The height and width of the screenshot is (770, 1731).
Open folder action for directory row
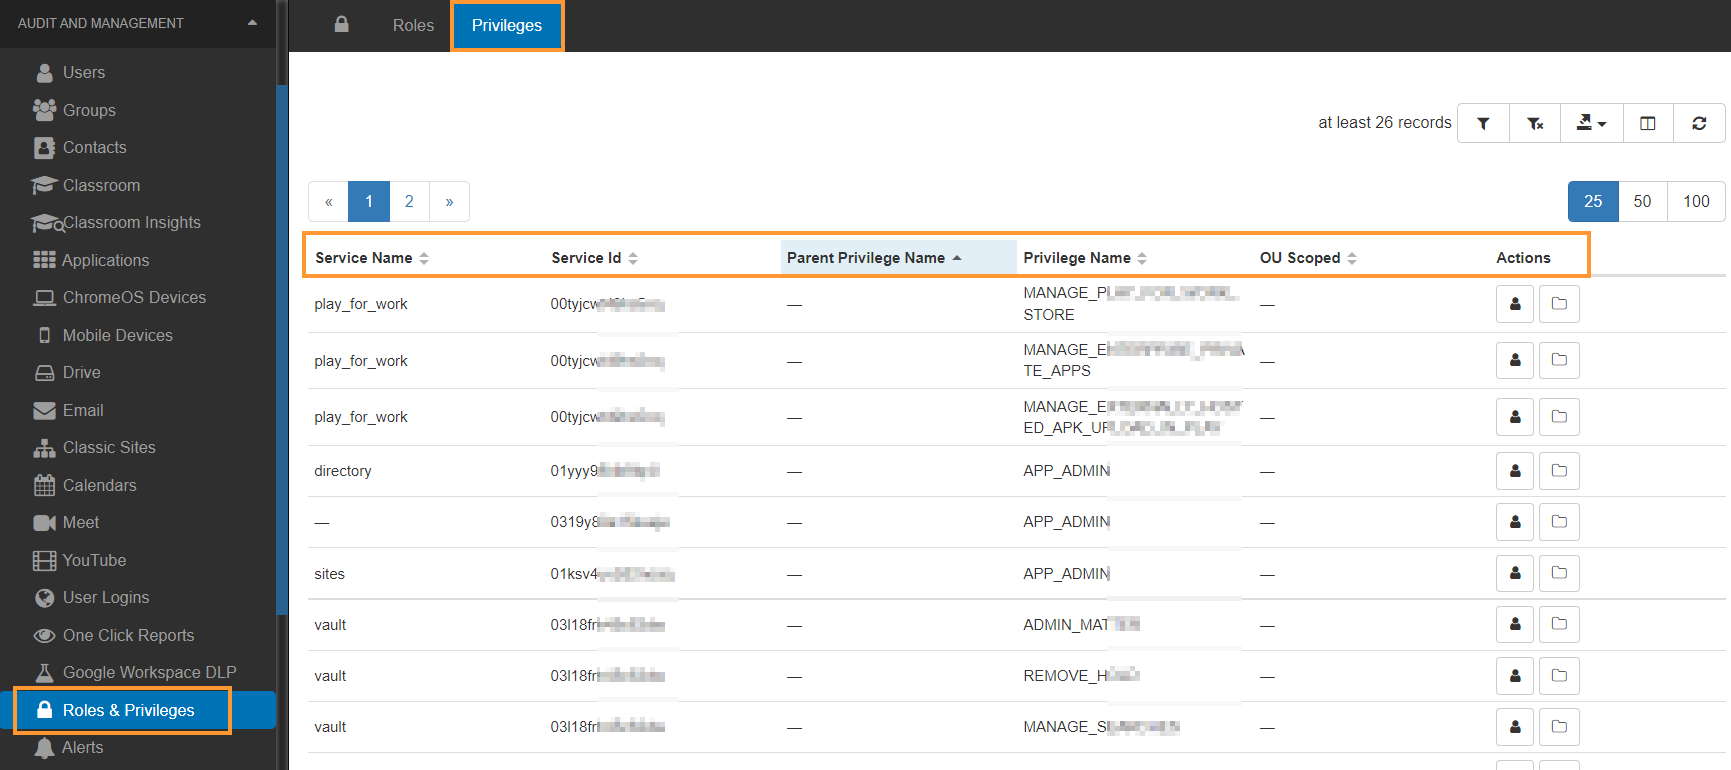(1559, 471)
